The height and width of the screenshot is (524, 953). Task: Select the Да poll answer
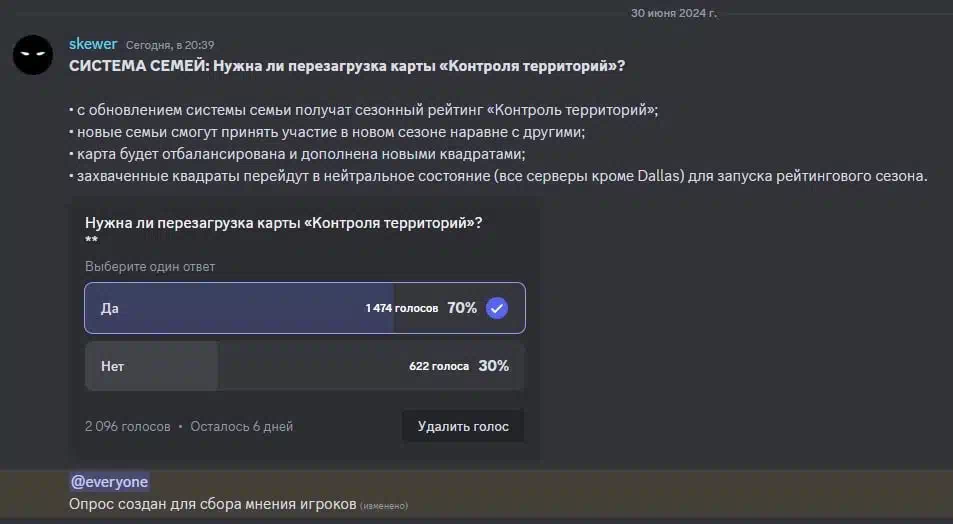(304, 308)
